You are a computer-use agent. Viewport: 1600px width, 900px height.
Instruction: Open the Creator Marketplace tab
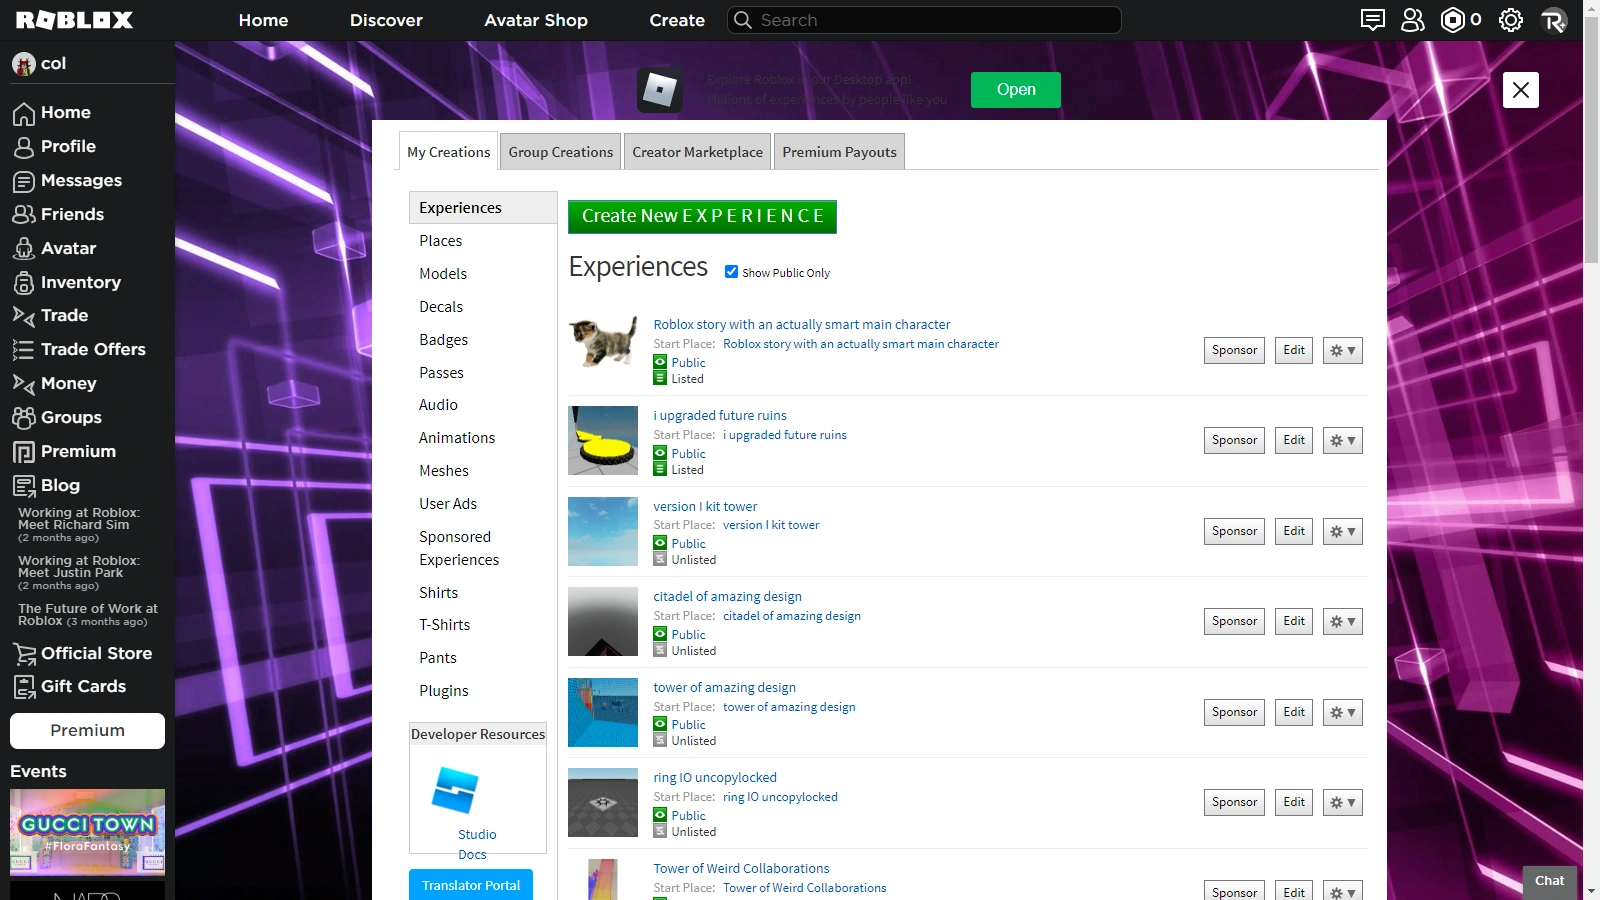[697, 151]
